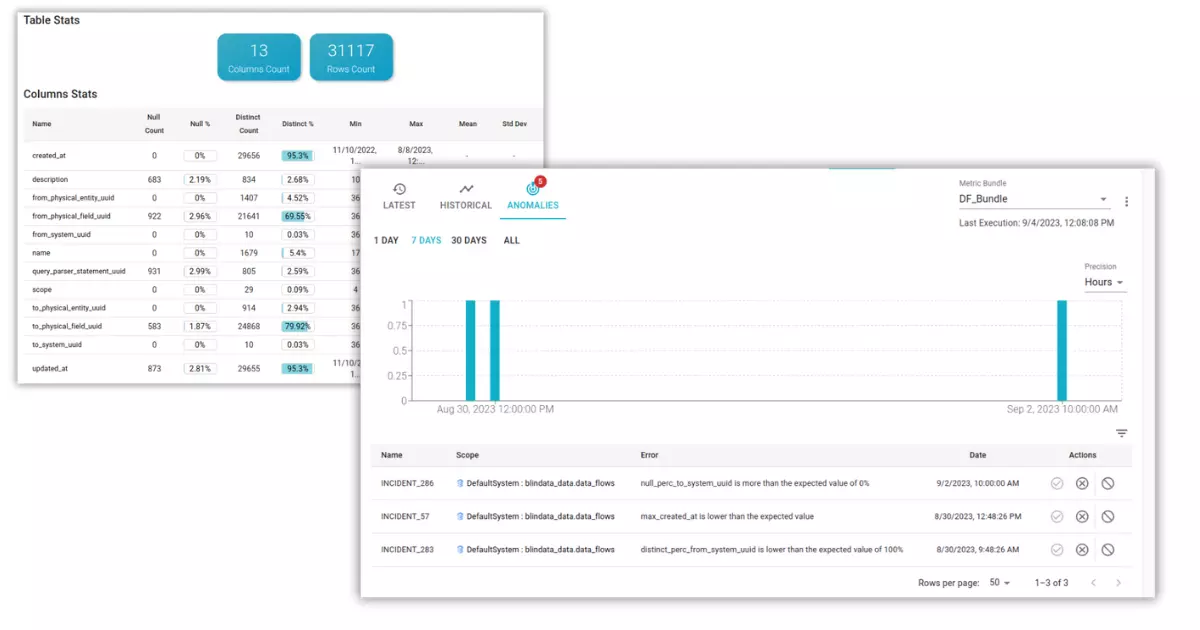Click the 31117 Rows Count card
This screenshot has width=1200, height=630.
click(351, 57)
